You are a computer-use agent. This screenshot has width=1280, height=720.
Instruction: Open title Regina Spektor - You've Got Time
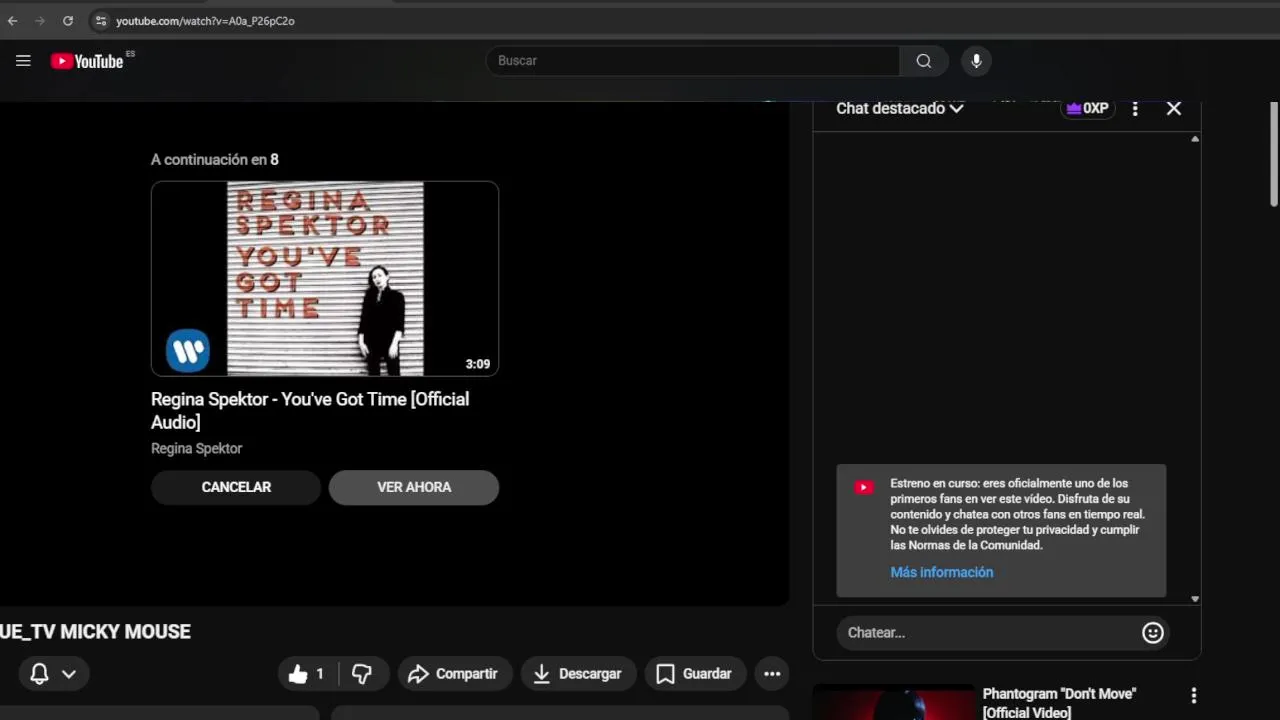point(310,410)
